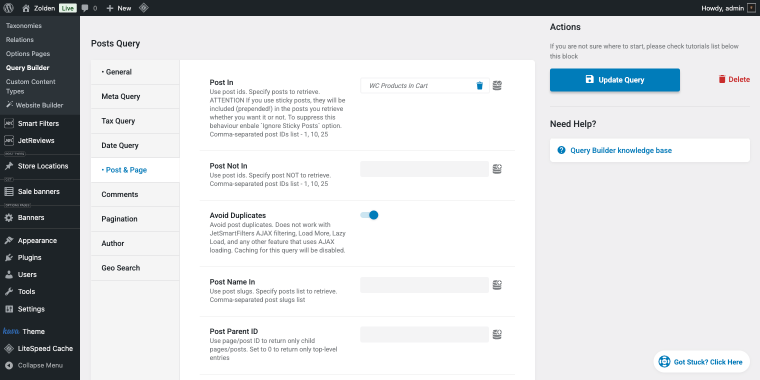
Task: Switch to the General tab
Action: (135, 72)
